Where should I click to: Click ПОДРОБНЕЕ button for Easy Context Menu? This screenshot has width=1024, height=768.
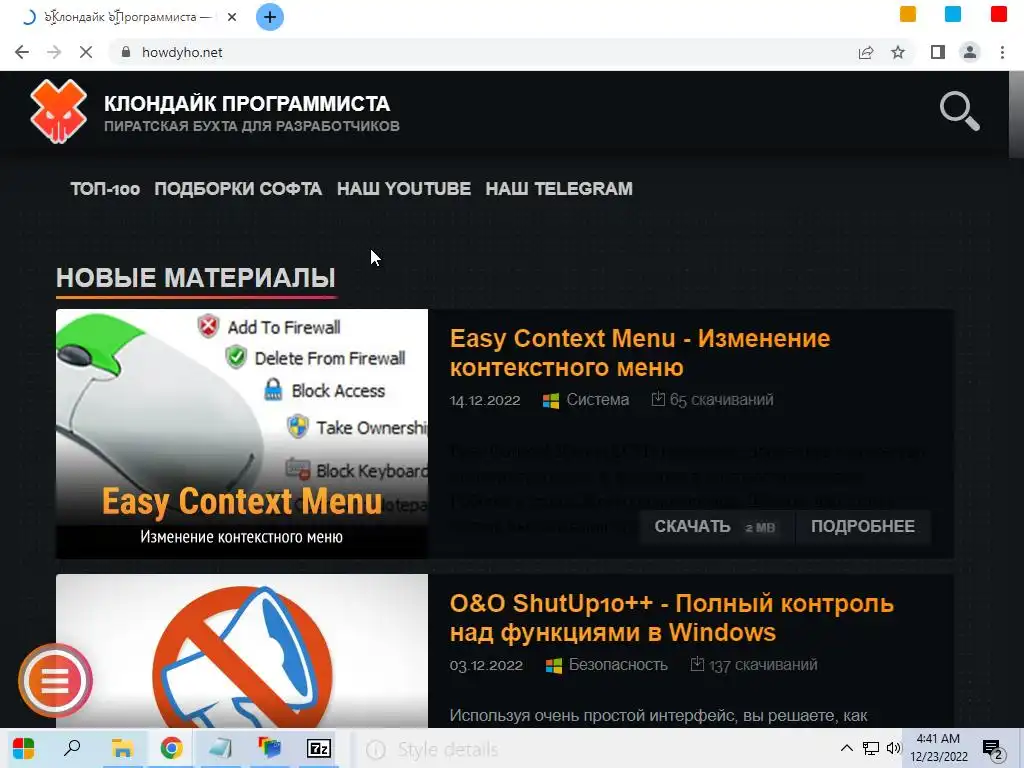[x=863, y=526]
